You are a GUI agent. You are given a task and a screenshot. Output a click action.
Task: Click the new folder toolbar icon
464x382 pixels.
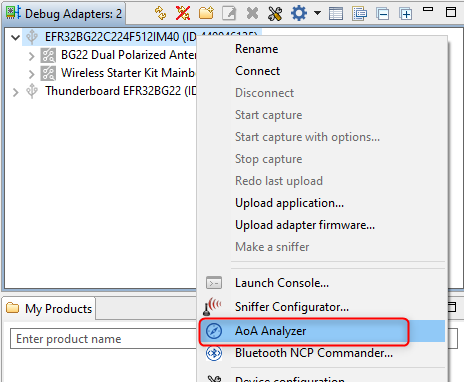(x=206, y=13)
